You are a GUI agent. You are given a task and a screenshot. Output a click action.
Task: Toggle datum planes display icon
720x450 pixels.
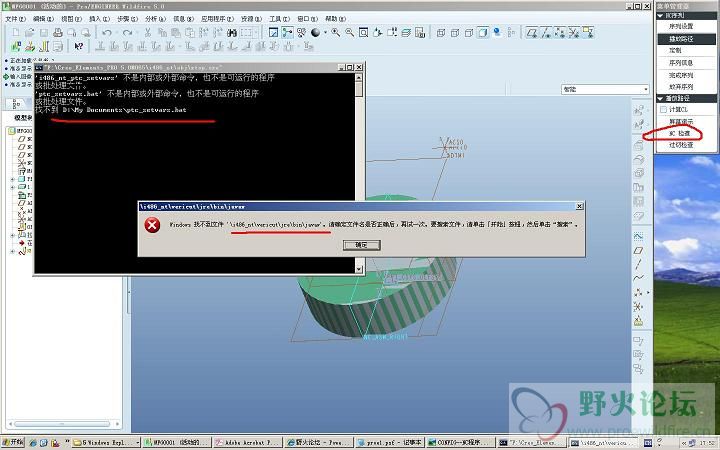[532, 33]
